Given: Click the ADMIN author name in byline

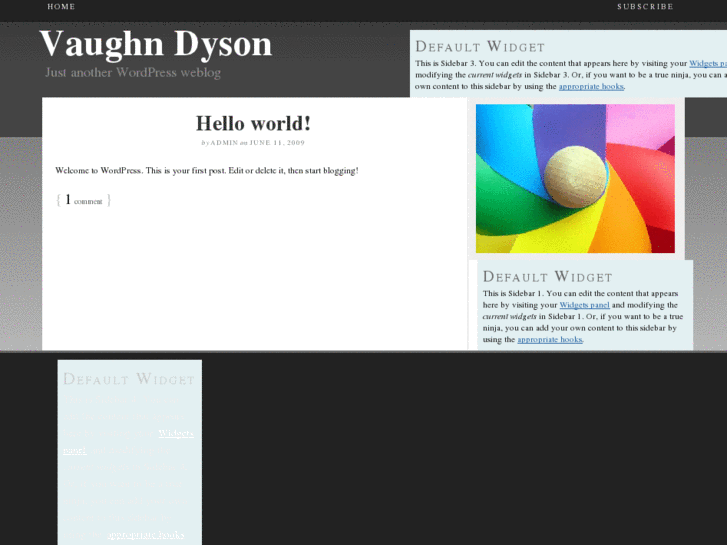Looking at the screenshot, I should [x=224, y=143].
